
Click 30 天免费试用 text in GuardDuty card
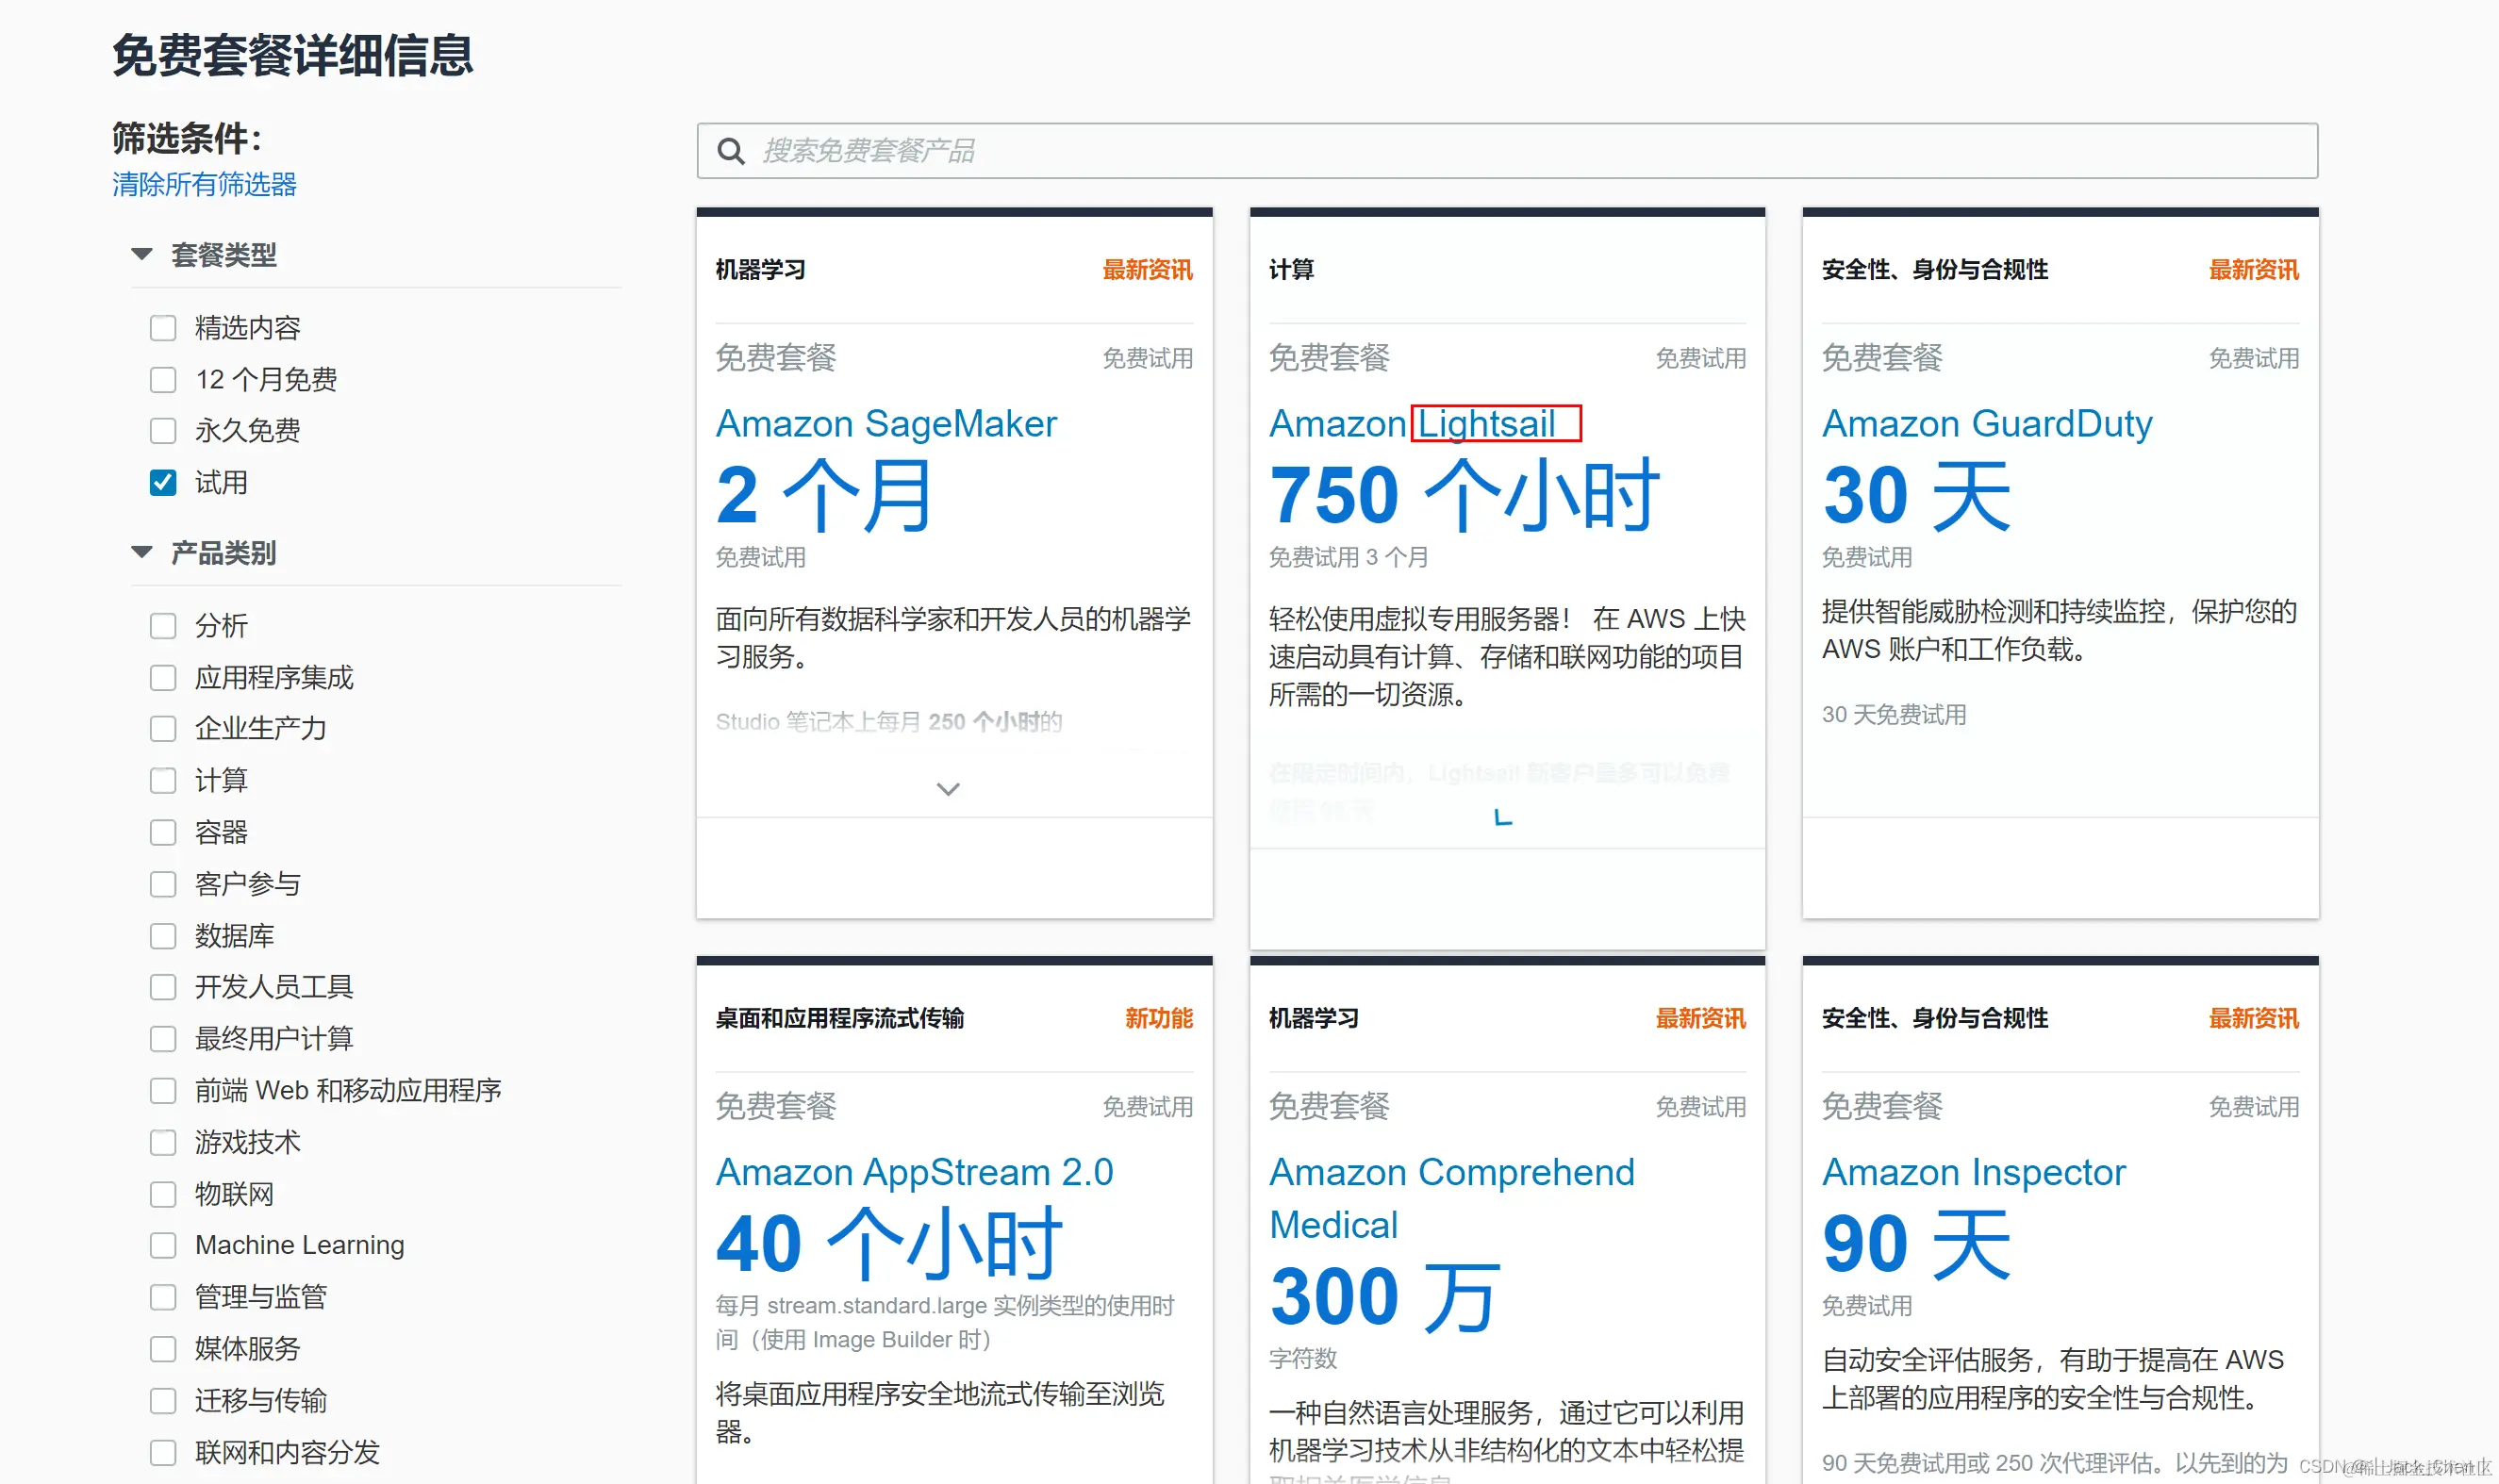1894,715
